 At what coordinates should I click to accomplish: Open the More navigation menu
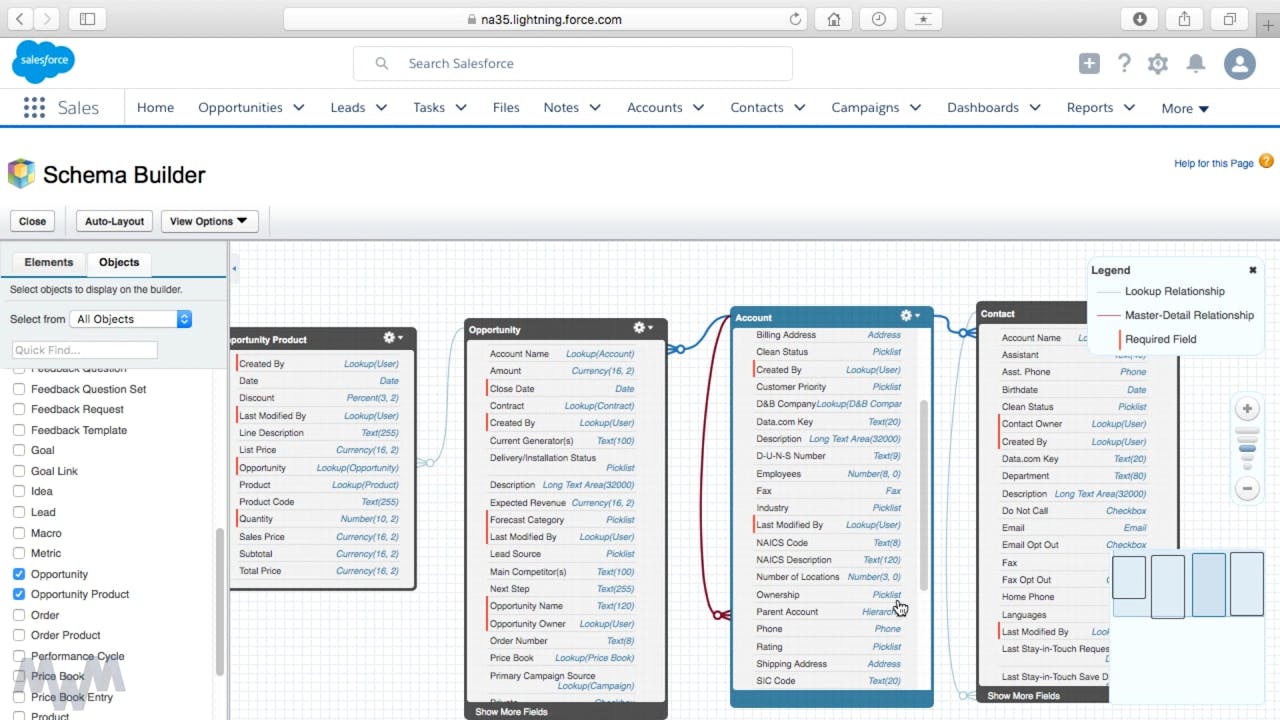coord(1185,108)
